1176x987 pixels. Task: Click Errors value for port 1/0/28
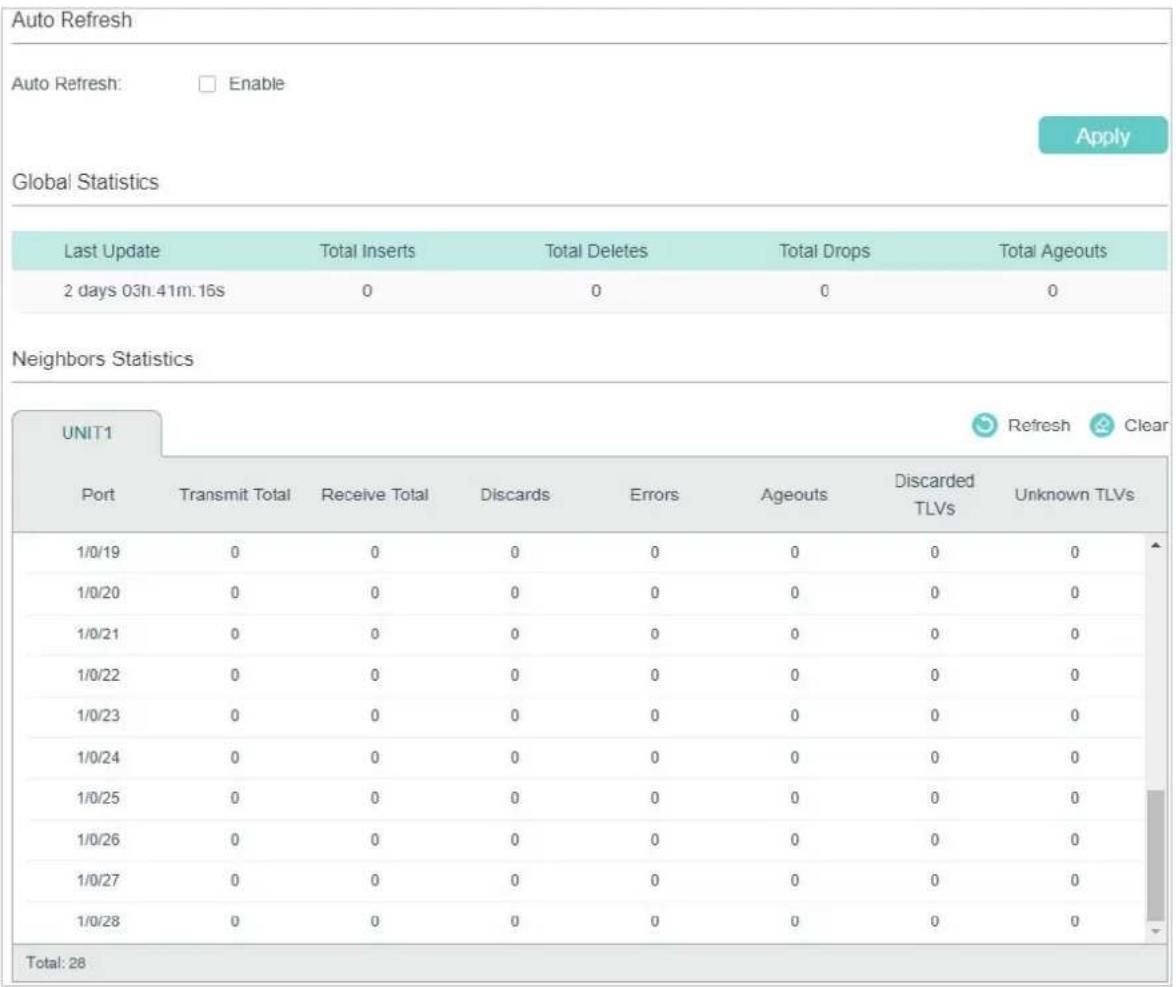654,922
